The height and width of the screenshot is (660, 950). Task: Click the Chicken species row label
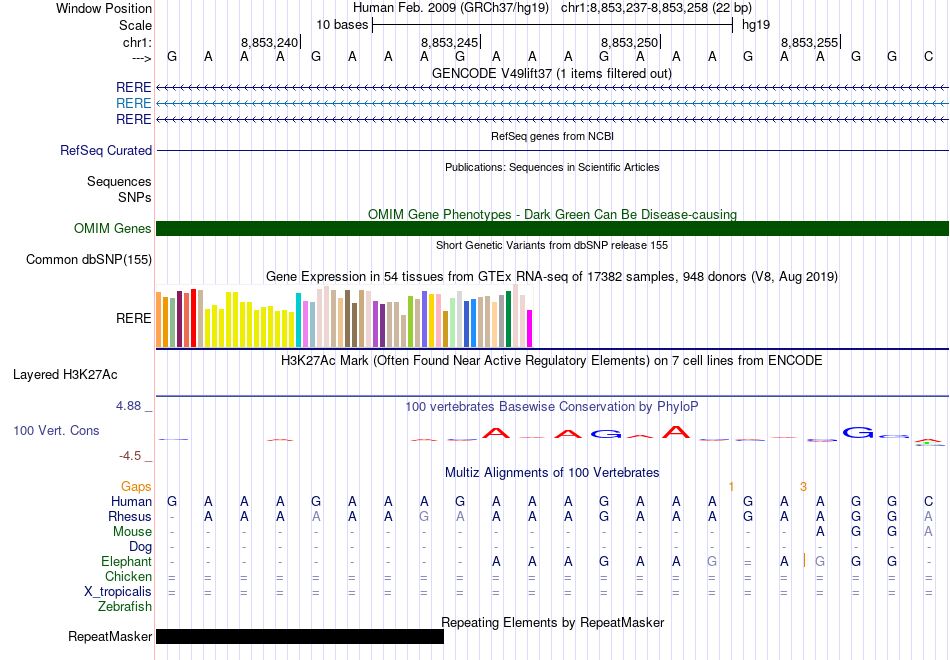[128, 576]
